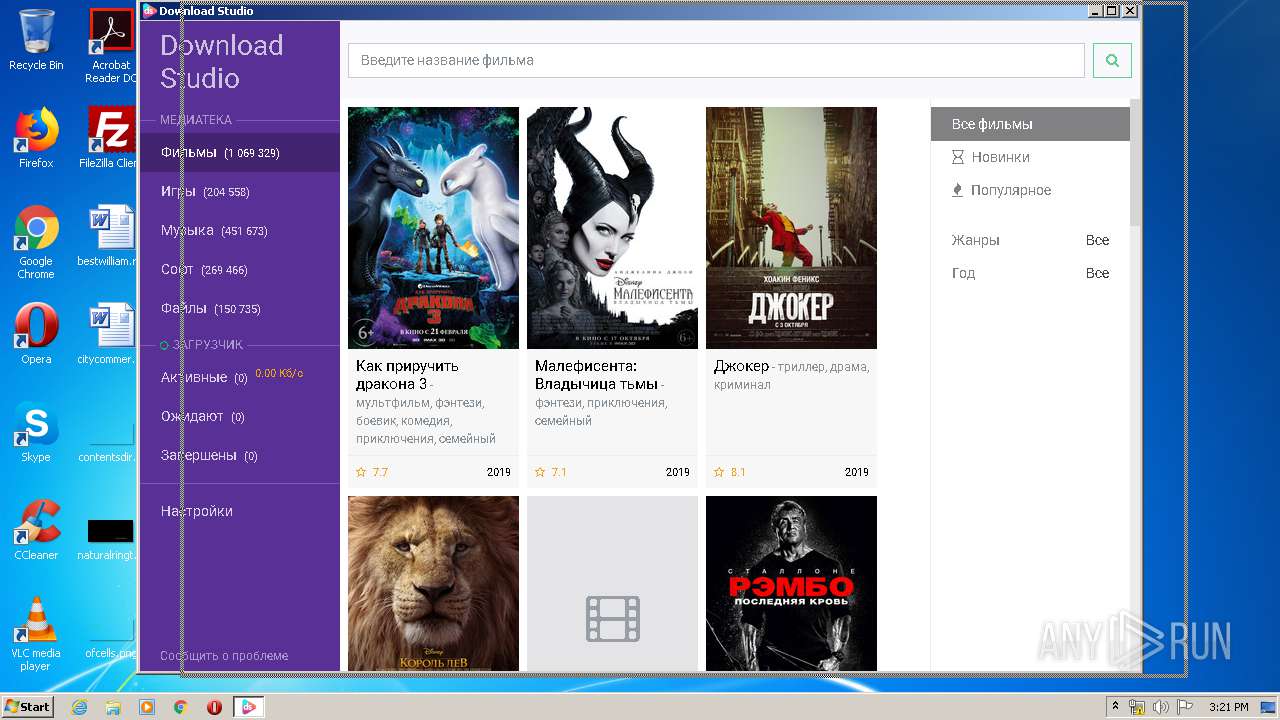This screenshot has width=1280, height=720.
Task: Open the Король Лев lion poster
Action: [433, 583]
